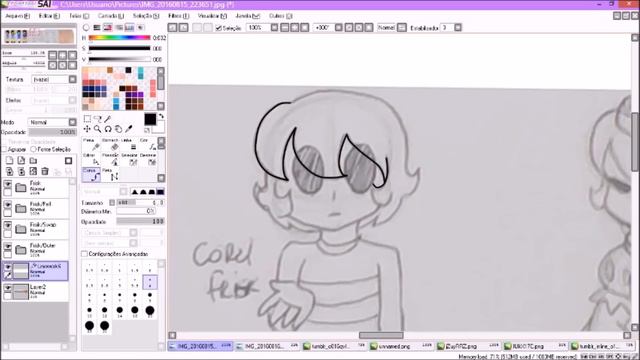Open the rotation angle dropdown

coord(338,27)
